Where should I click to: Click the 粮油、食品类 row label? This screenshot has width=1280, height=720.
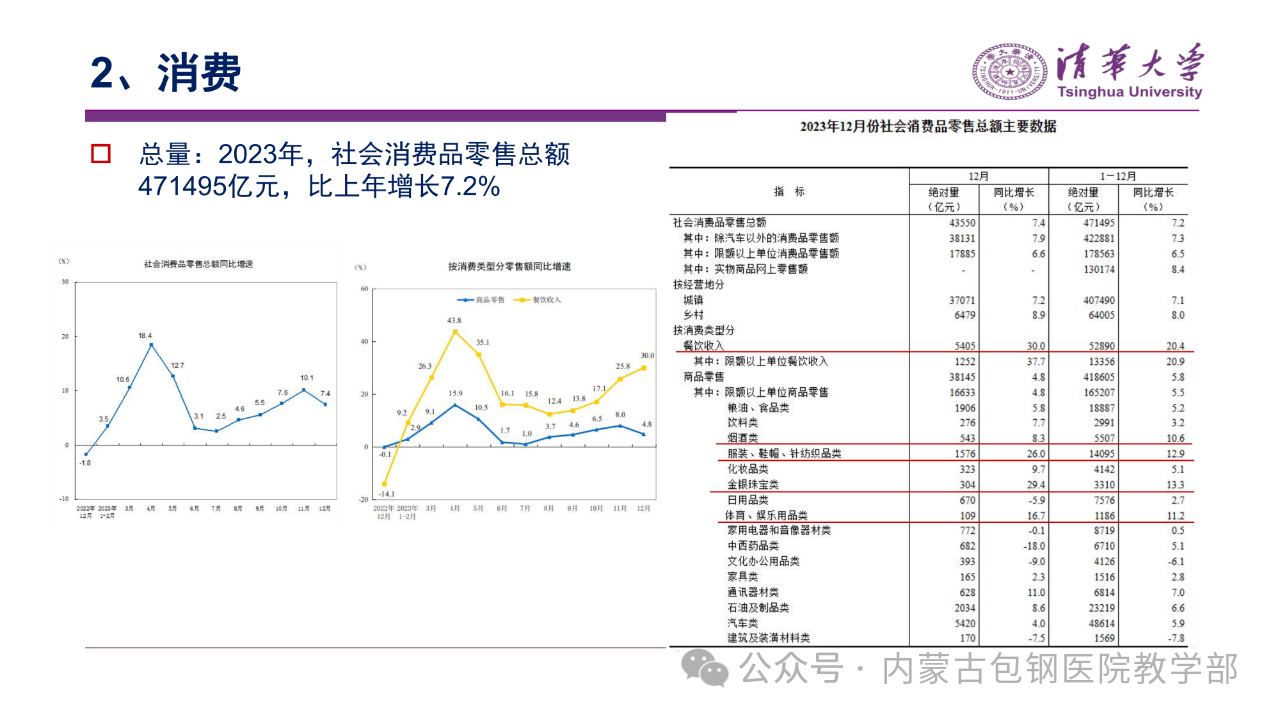click(x=758, y=408)
